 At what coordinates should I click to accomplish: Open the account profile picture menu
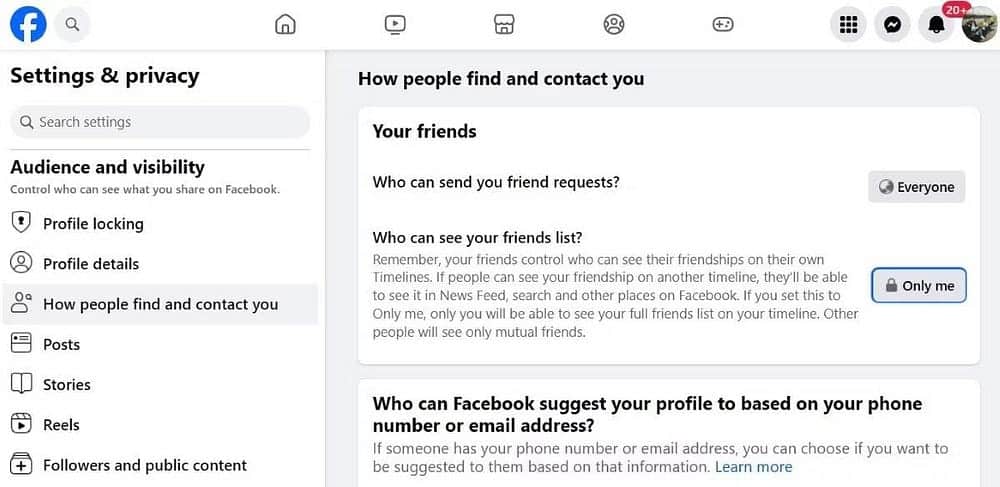click(980, 25)
